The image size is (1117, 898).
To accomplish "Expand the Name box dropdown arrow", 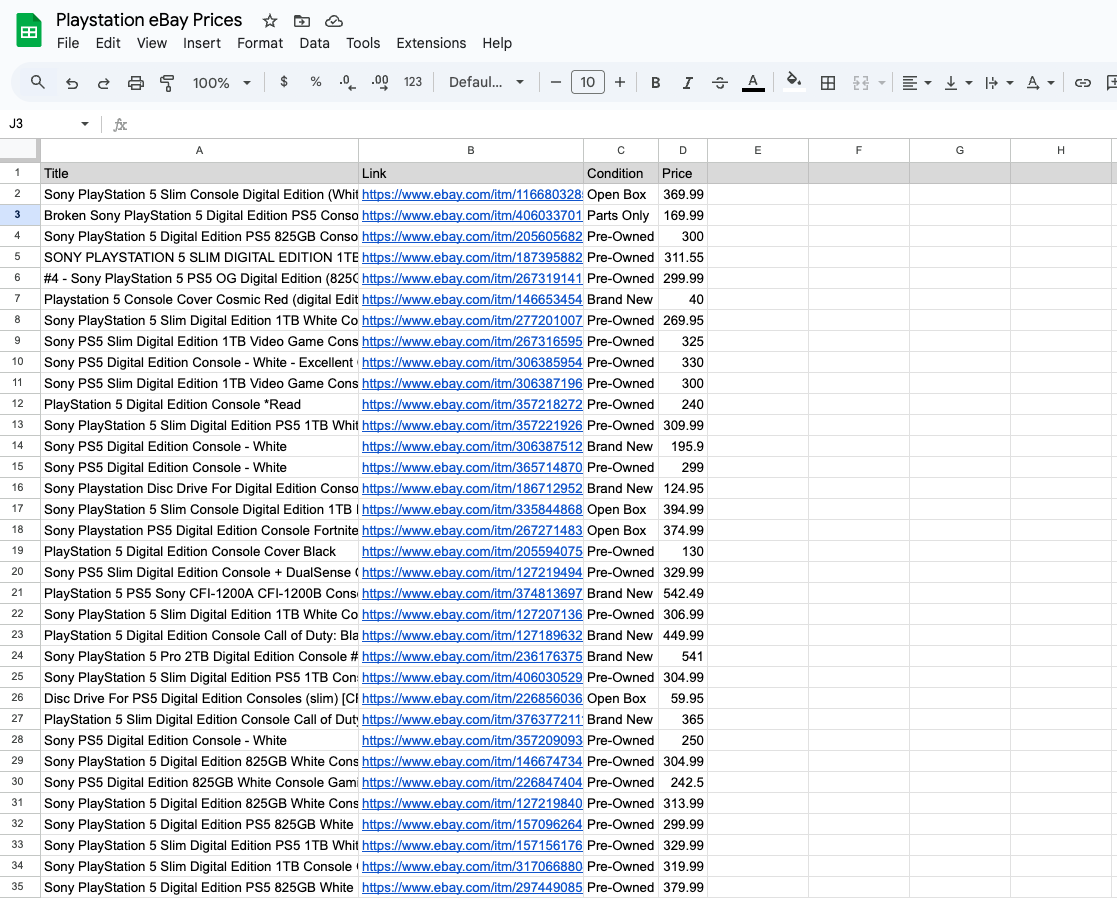I will pyautogui.click(x=85, y=124).
